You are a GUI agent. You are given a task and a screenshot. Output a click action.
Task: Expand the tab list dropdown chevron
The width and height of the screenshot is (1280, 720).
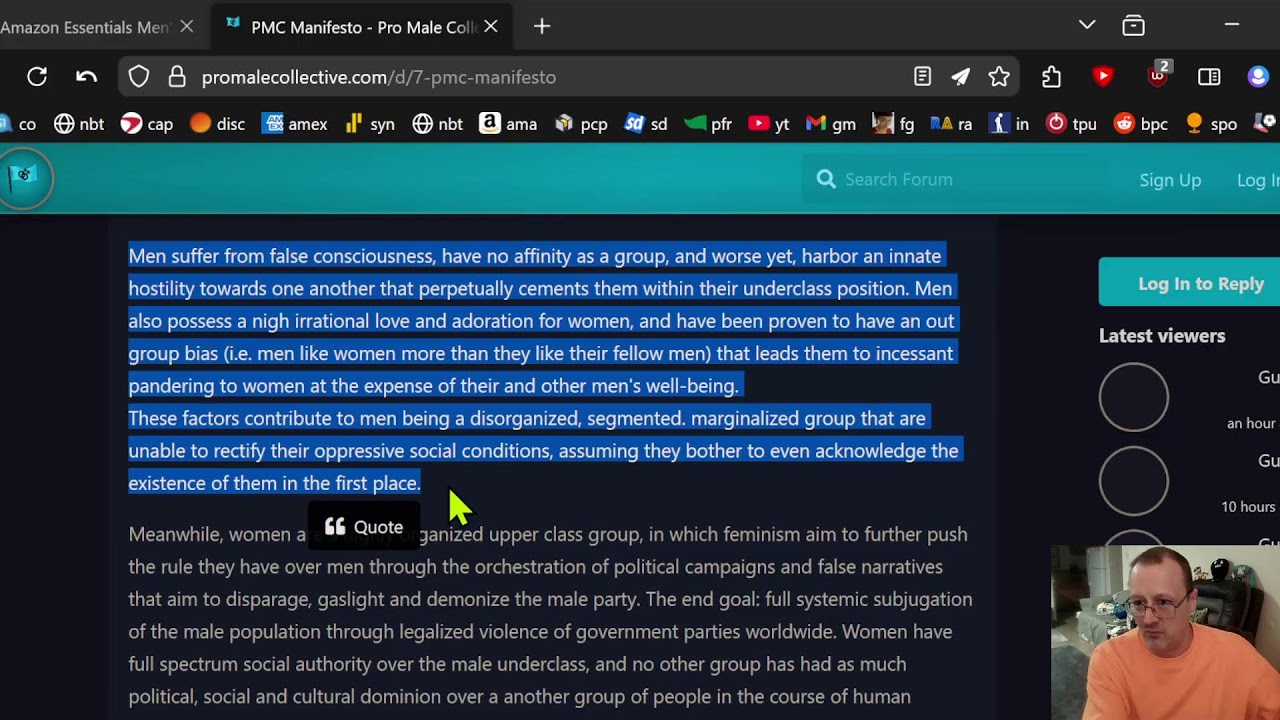tap(1087, 25)
